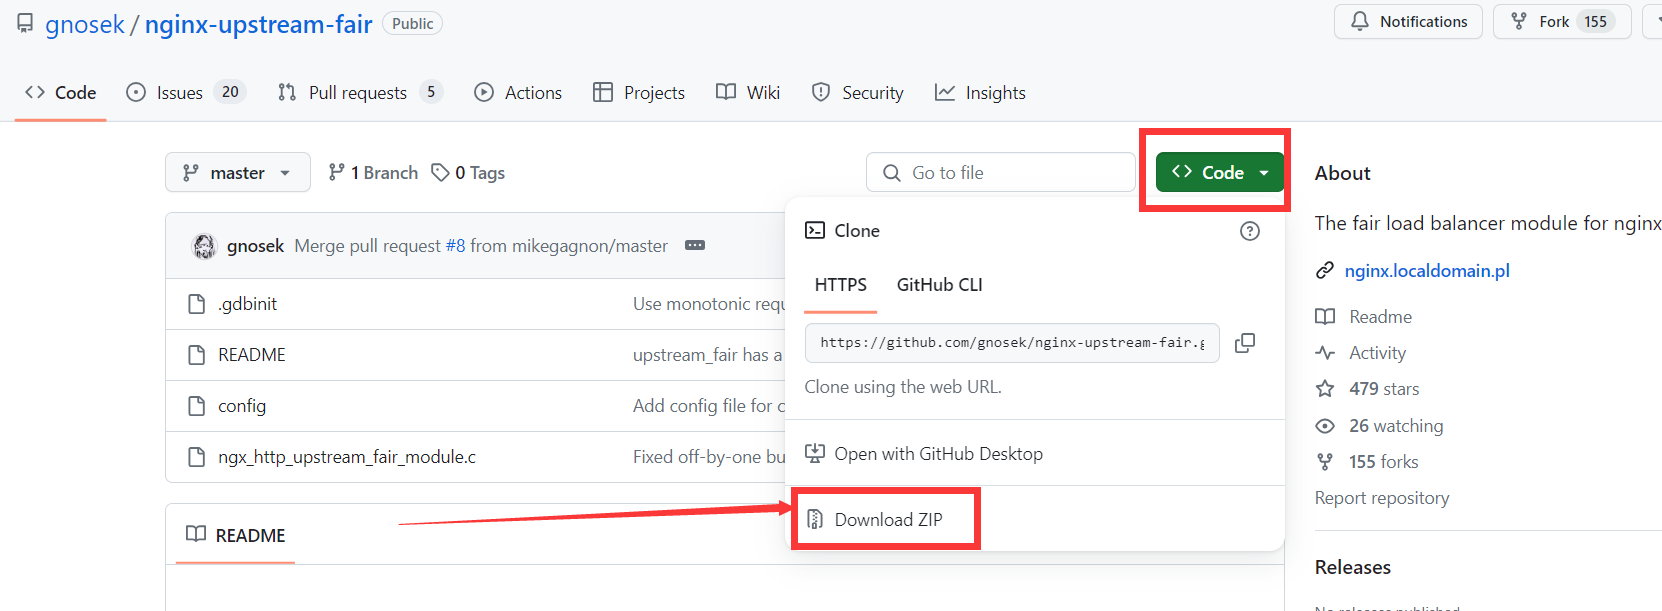Click the Clone terminal icon
Image resolution: width=1662 pixels, height=611 pixels.
815,231
